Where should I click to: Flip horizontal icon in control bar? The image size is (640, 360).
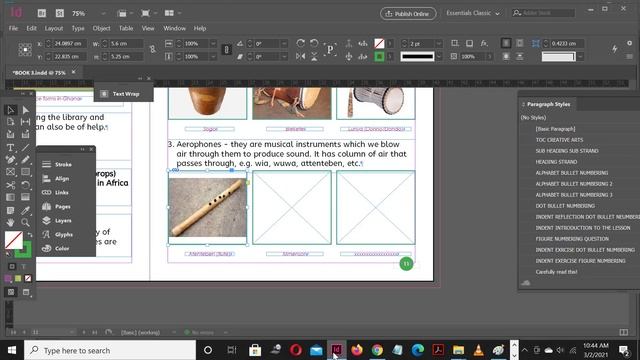pos(301,56)
